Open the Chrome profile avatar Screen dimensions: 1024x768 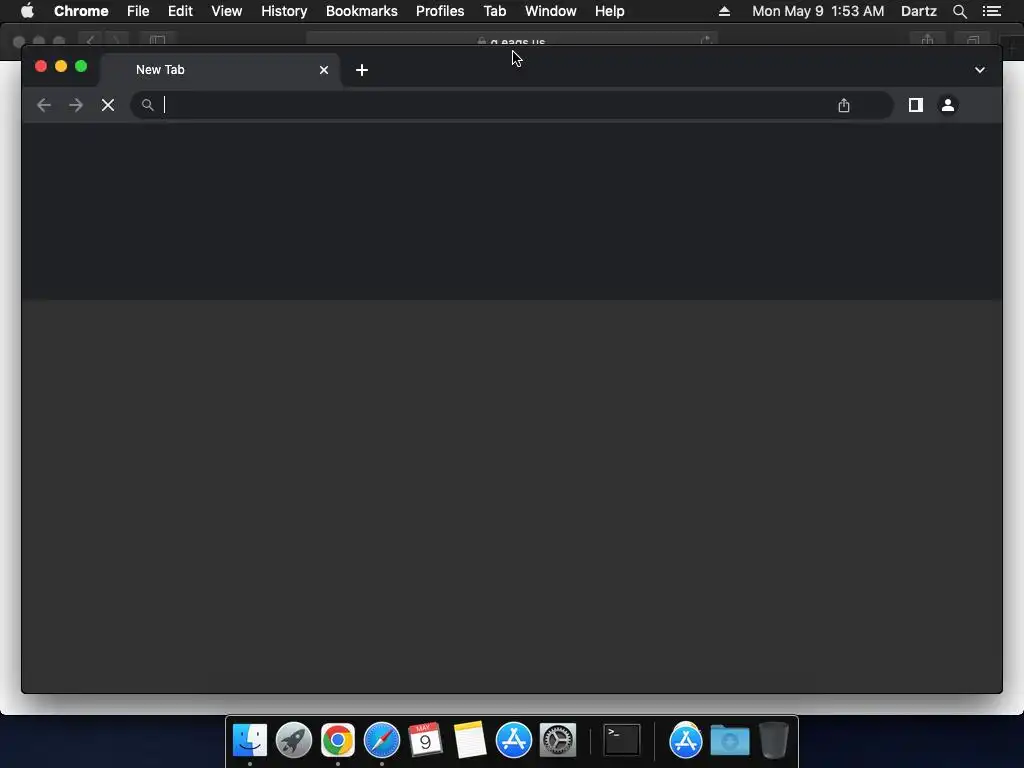948,105
